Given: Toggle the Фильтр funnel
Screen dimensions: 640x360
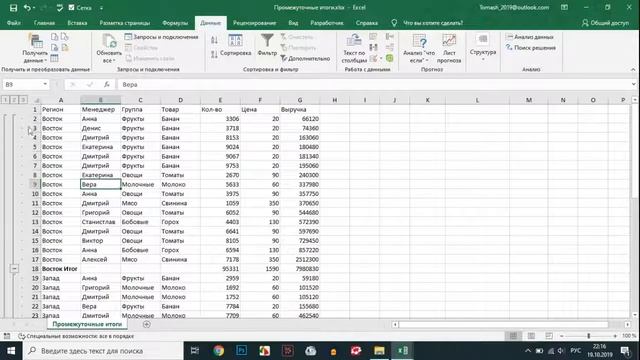Looking at the screenshot, I should 267,45.
